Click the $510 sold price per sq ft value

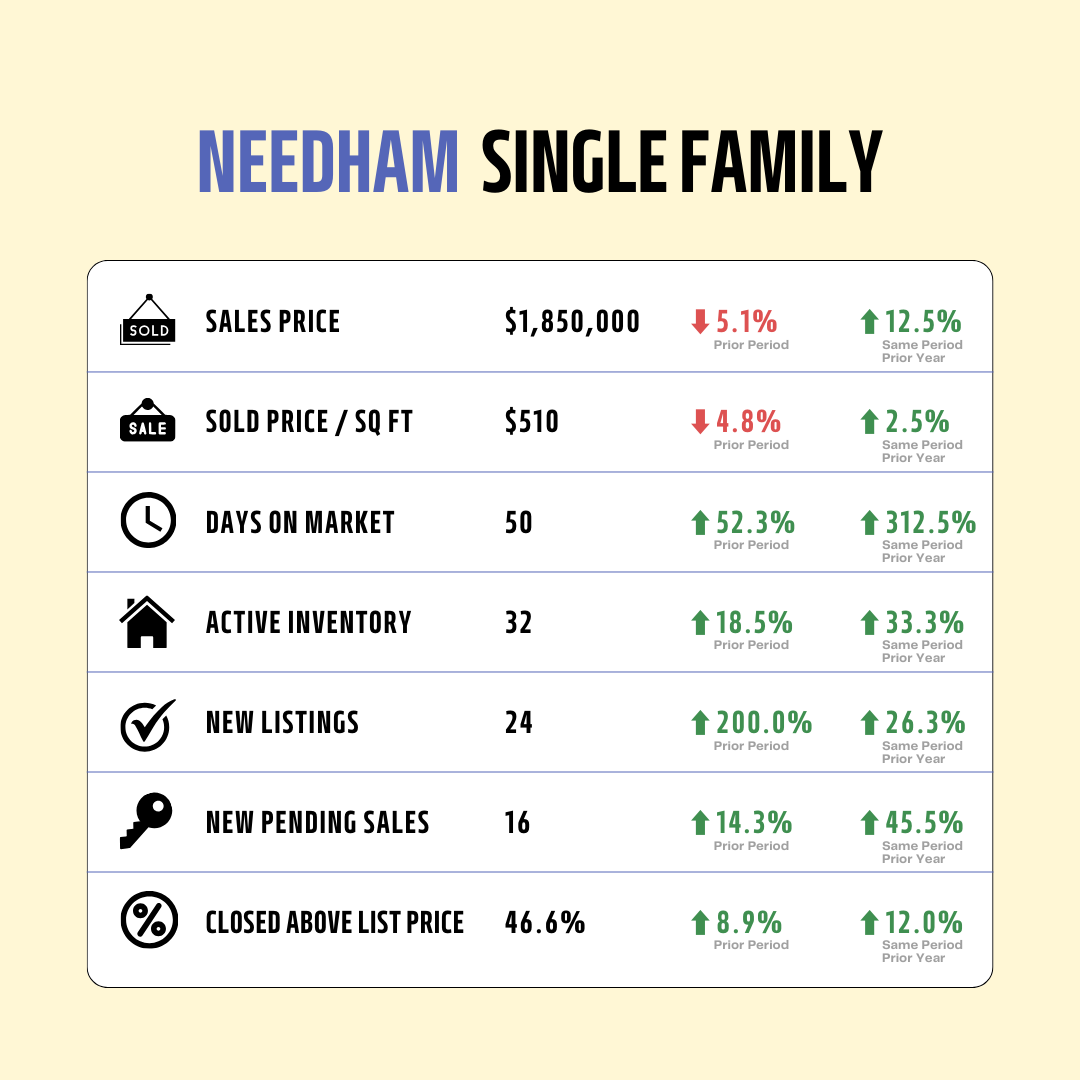[532, 422]
